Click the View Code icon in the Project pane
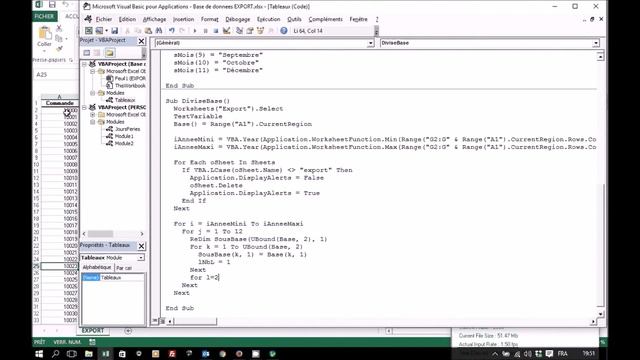The width and height of the screenshot is (640, 360). click(87, 53)
